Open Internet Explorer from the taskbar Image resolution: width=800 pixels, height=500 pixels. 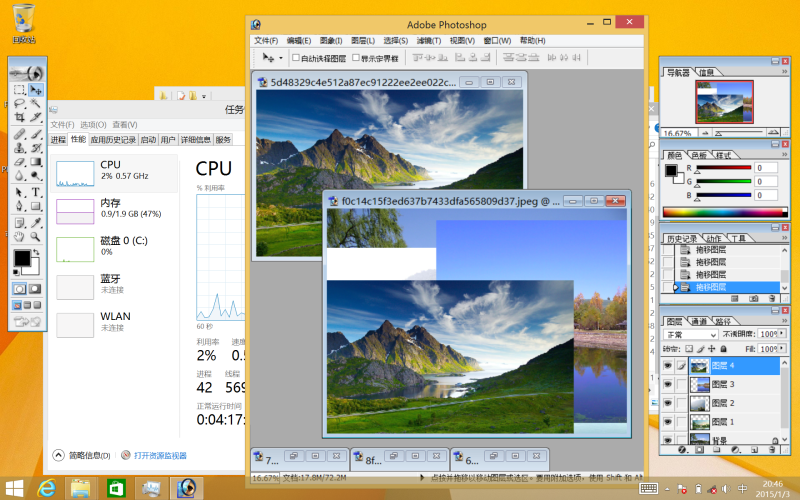coord(46,488)
